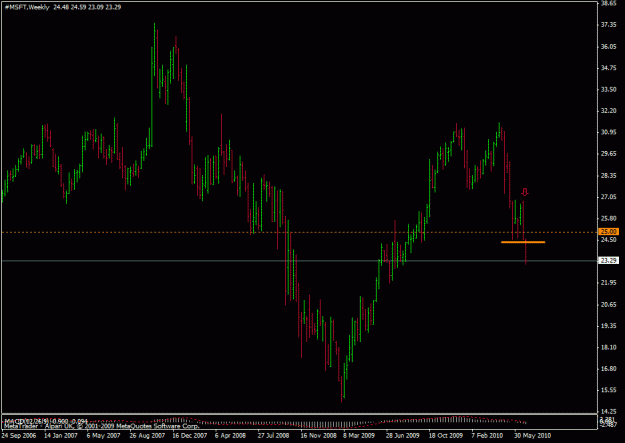Click the 7 Feb 2010 date label
The height and width of the screenshot is (443, 625).
click(x=487, y=435)
